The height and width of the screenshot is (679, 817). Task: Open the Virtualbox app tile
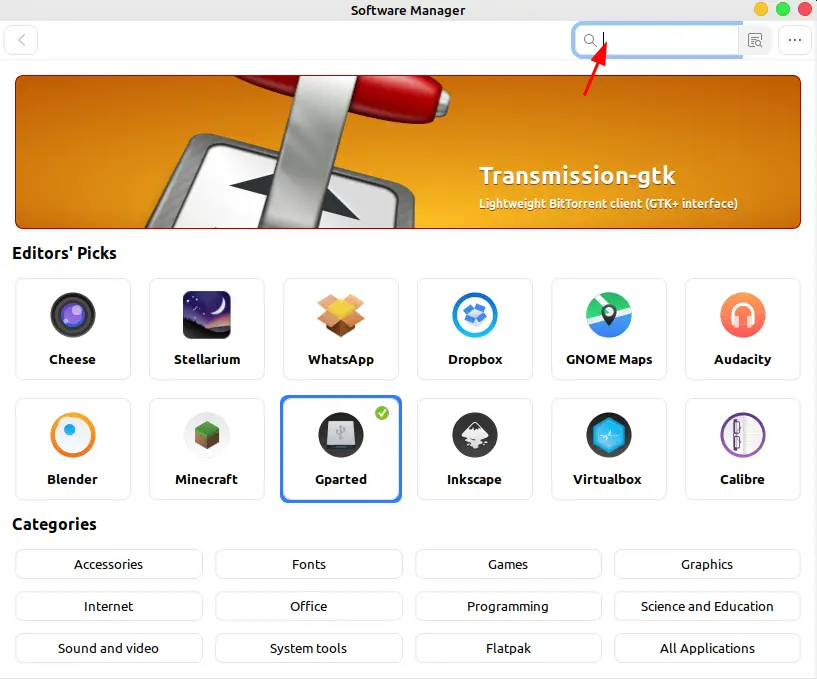609,449
